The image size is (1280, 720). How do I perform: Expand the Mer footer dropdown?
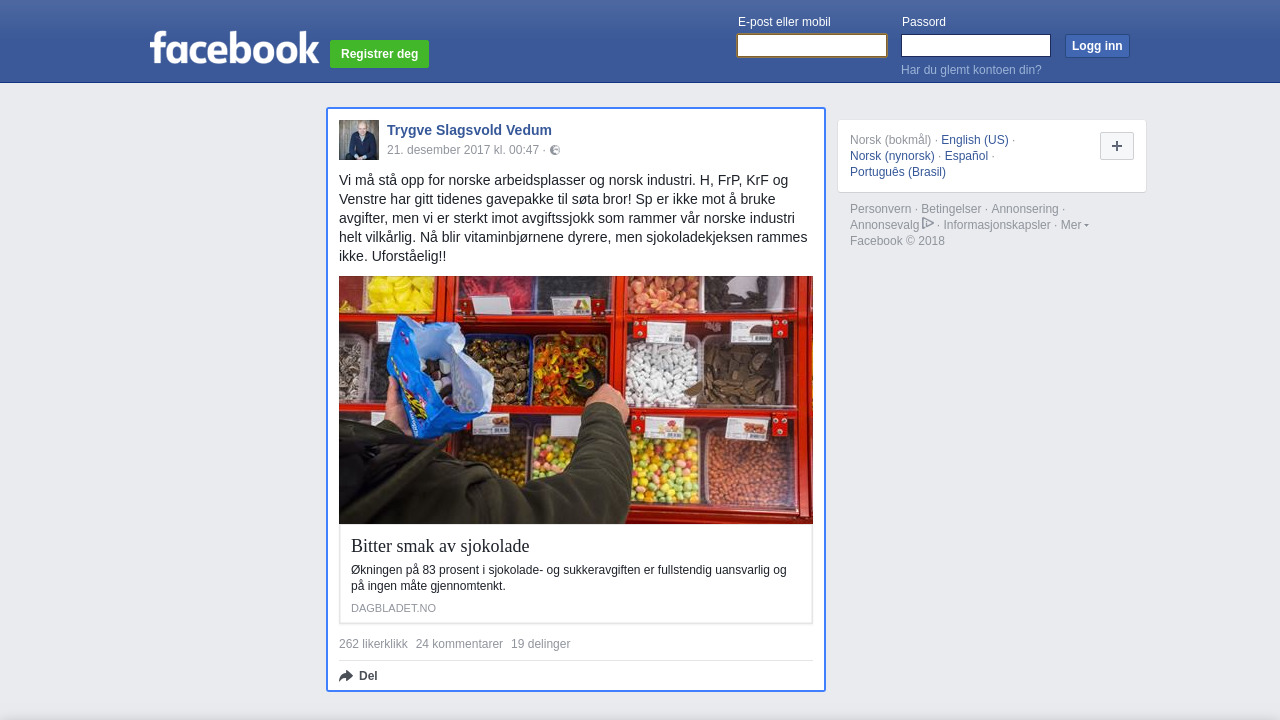1075,225
